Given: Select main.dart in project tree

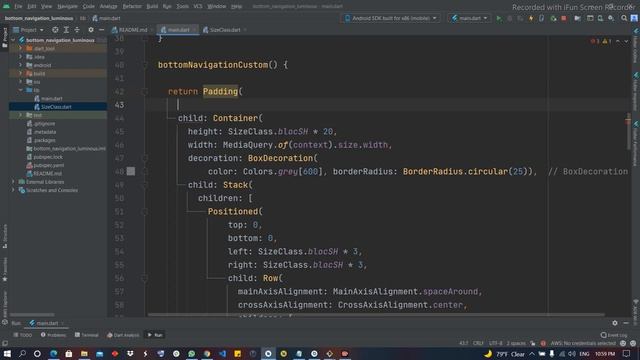Looking at the screenshot, I should click(51, 98).
